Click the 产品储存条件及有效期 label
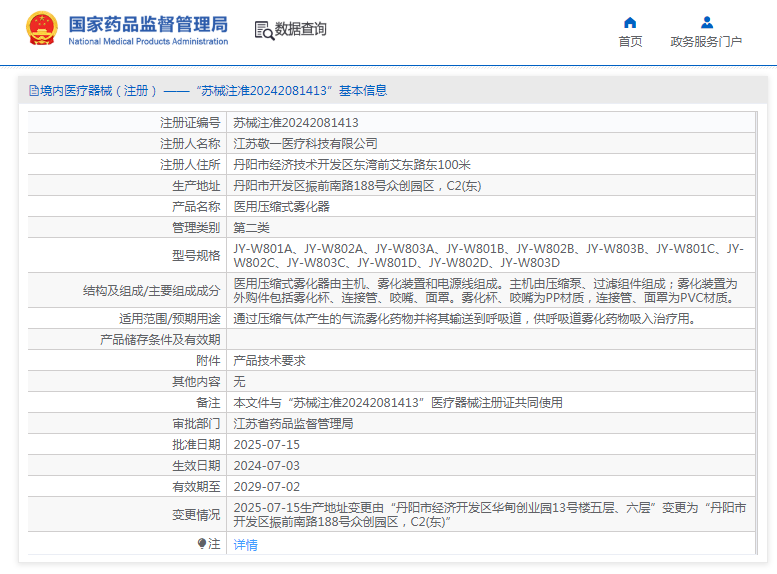The image size is (777, 574). (160, 340)
